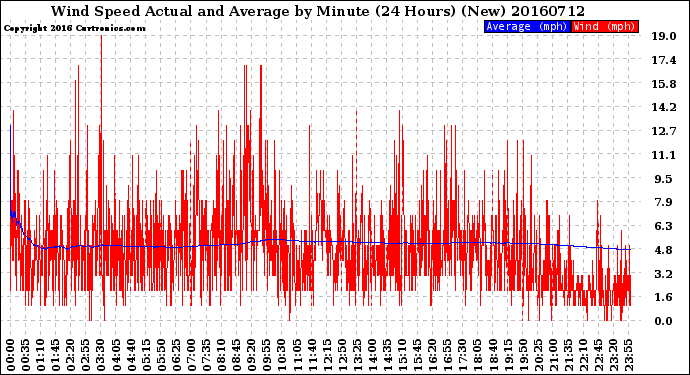Click the 9.5 y-axis label
This screenshot has height=375, width=690.
(663, 179)
